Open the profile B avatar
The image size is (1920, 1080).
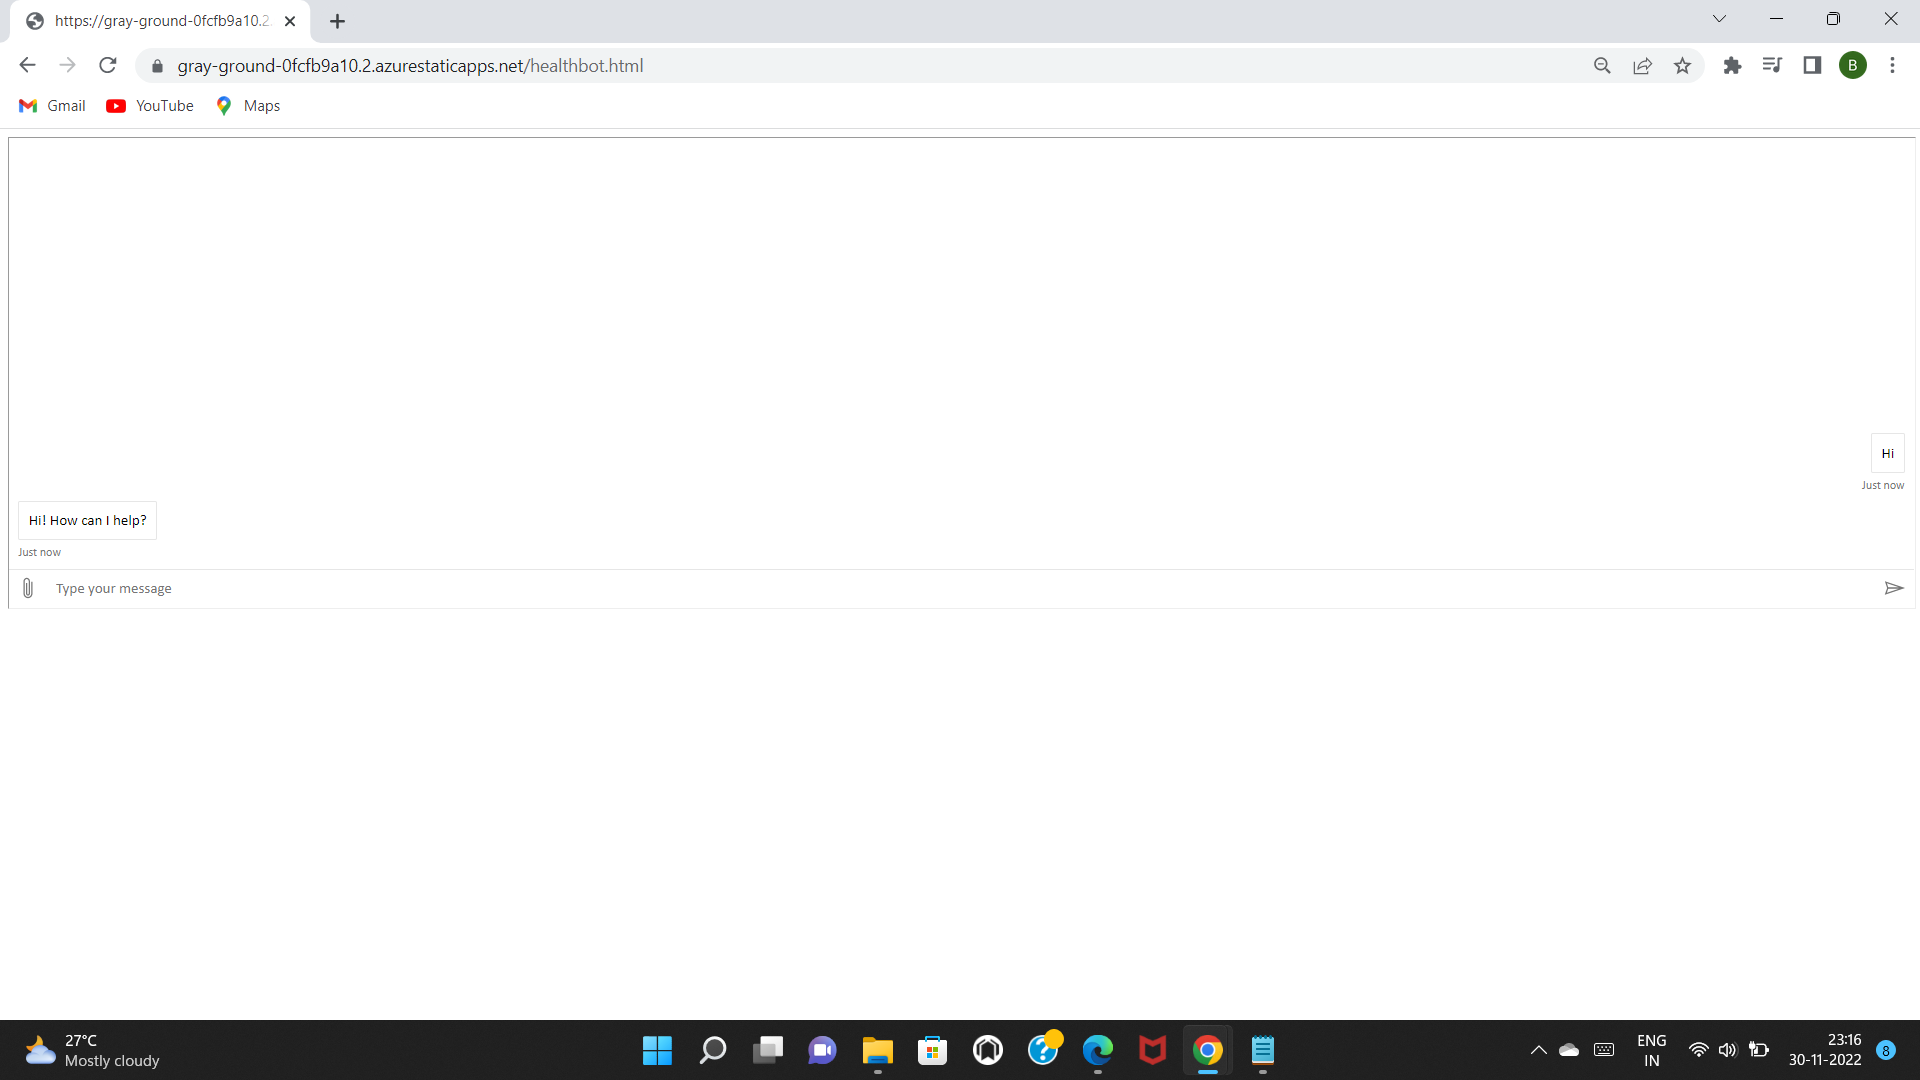pyautogui.click(x=1852, y=65)
